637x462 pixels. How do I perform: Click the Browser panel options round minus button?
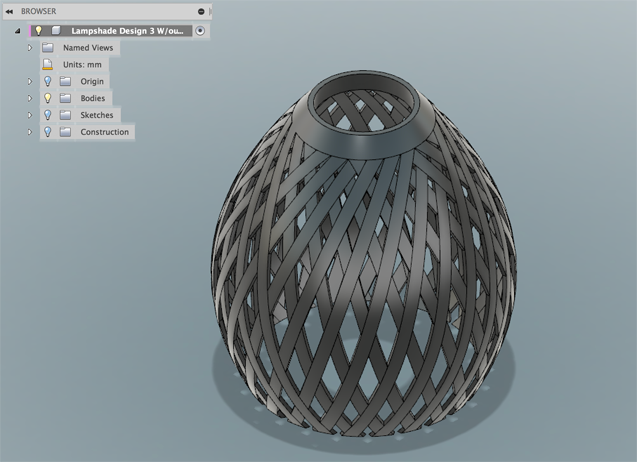[201, 11]
